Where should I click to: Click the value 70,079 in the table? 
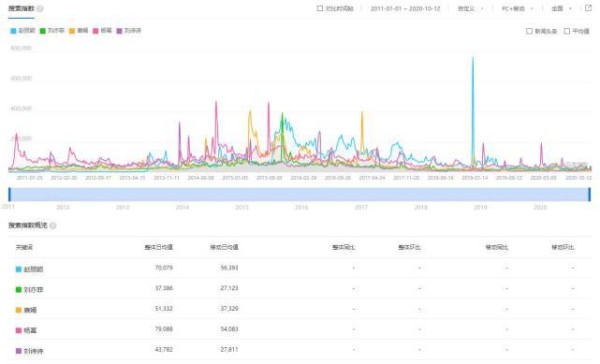(164, 268)
